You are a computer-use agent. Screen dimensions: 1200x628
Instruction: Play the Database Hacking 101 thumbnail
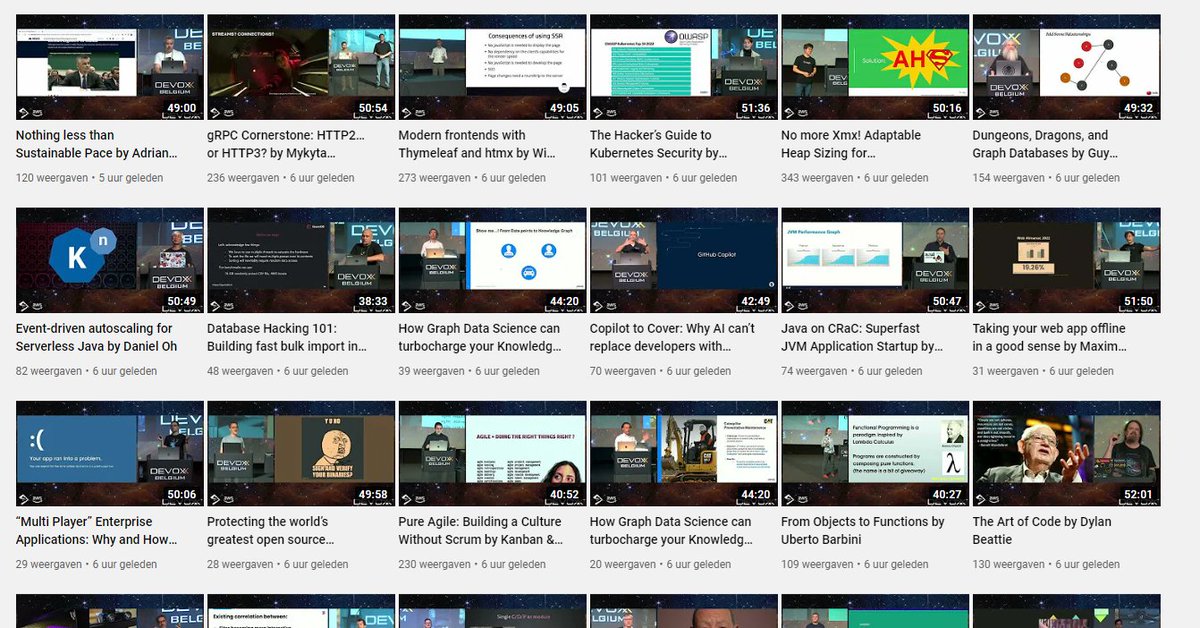click(x=300, y=260)
